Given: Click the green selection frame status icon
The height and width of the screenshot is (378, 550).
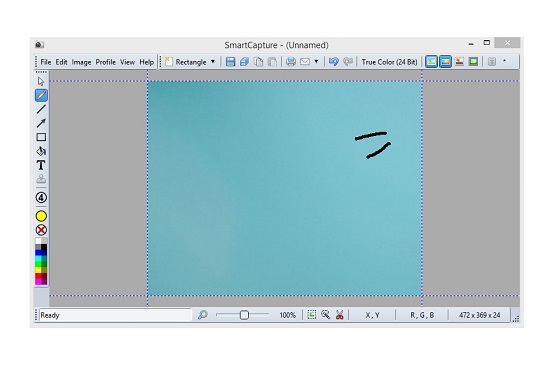Looking at the screenshot, I should tap(311, 315).
